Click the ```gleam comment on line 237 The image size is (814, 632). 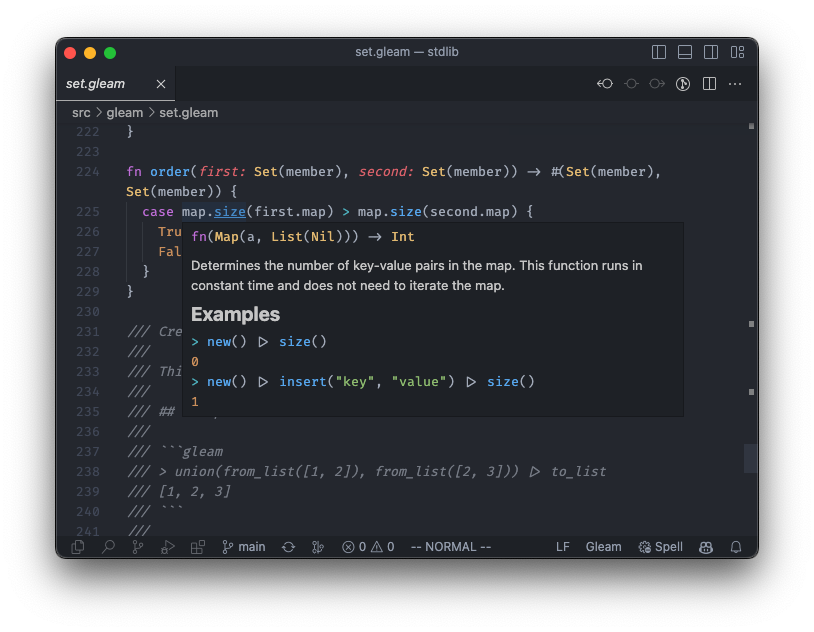[x=192, y=452]
